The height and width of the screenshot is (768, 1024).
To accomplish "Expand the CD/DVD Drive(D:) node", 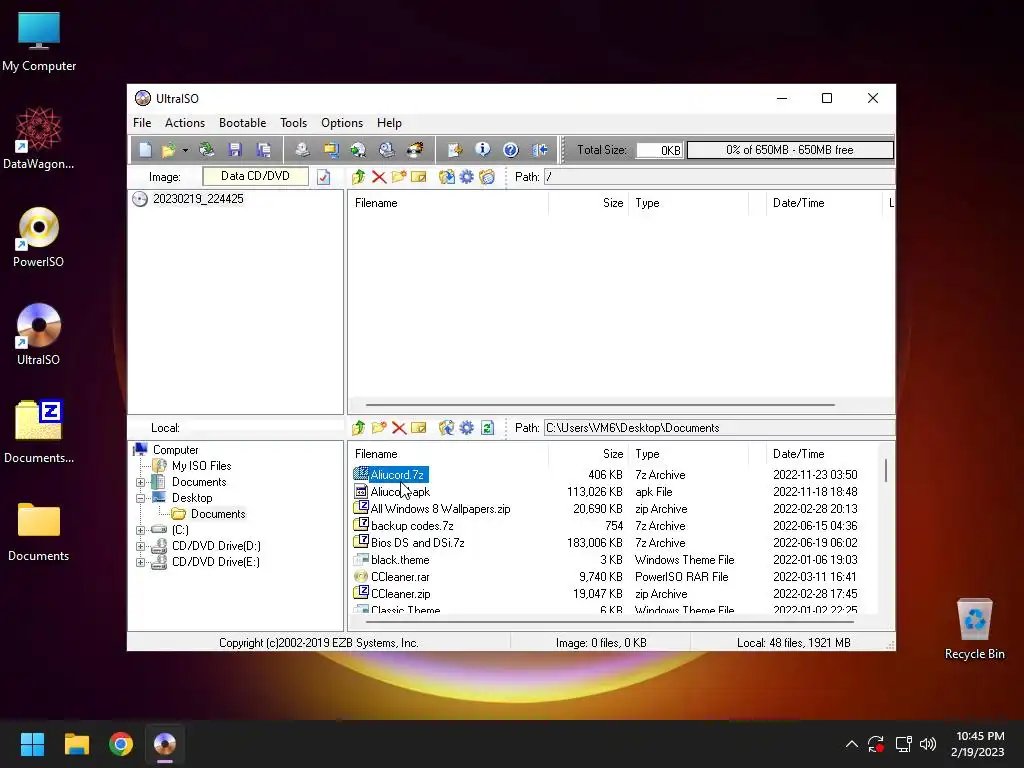I will tap(140, 546).
